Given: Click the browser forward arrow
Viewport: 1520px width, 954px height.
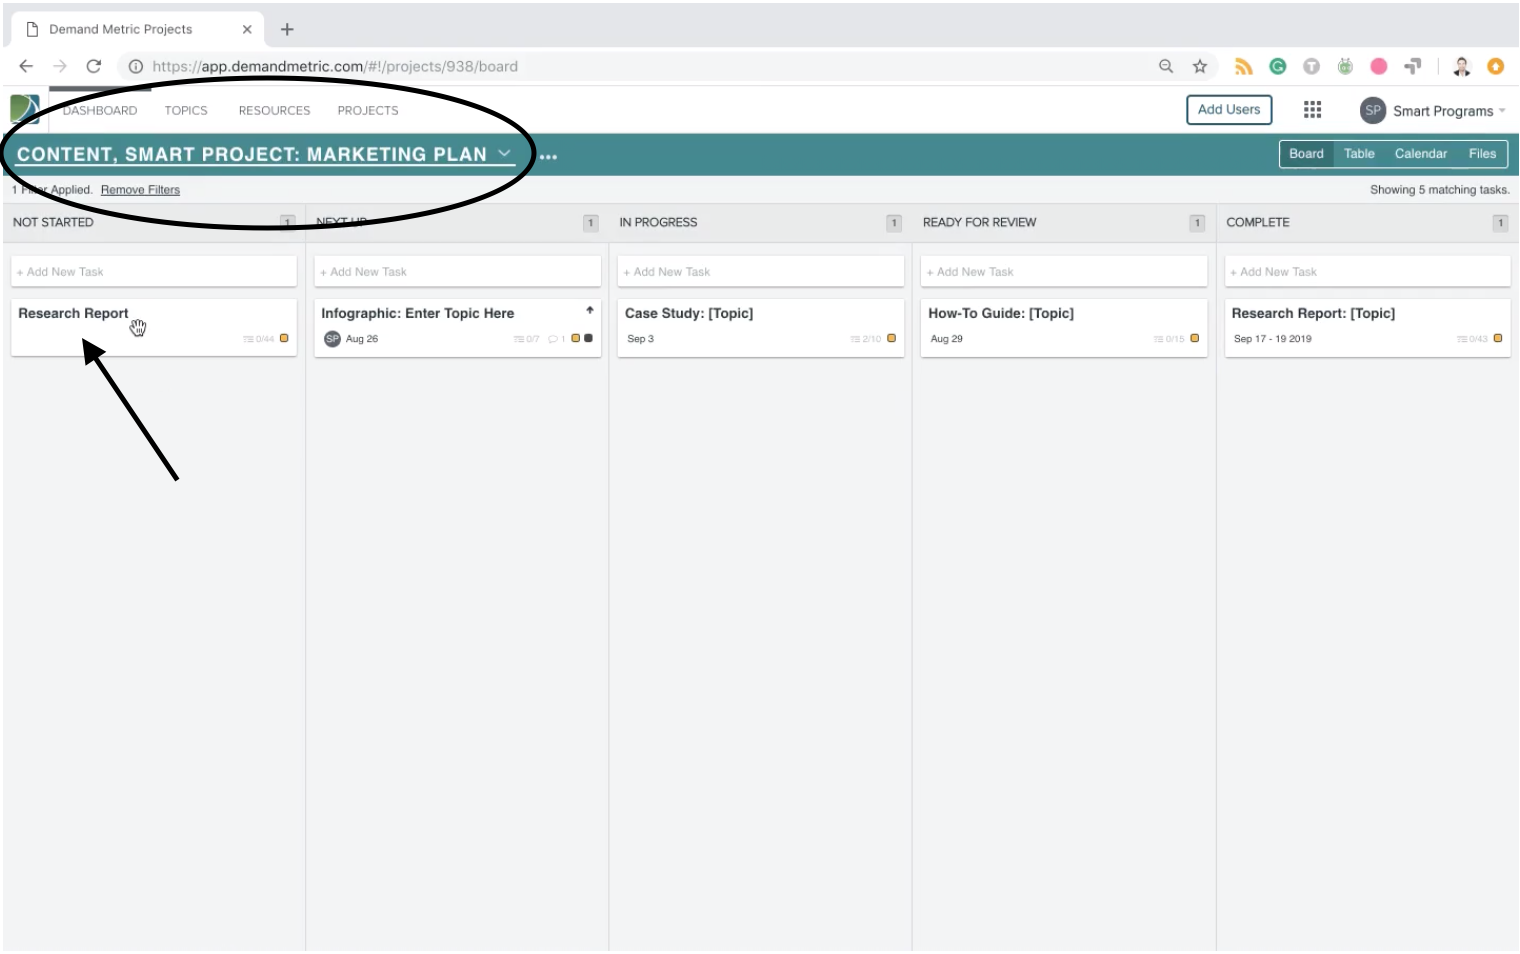Looking at the screenshot, I should point(60,66).
